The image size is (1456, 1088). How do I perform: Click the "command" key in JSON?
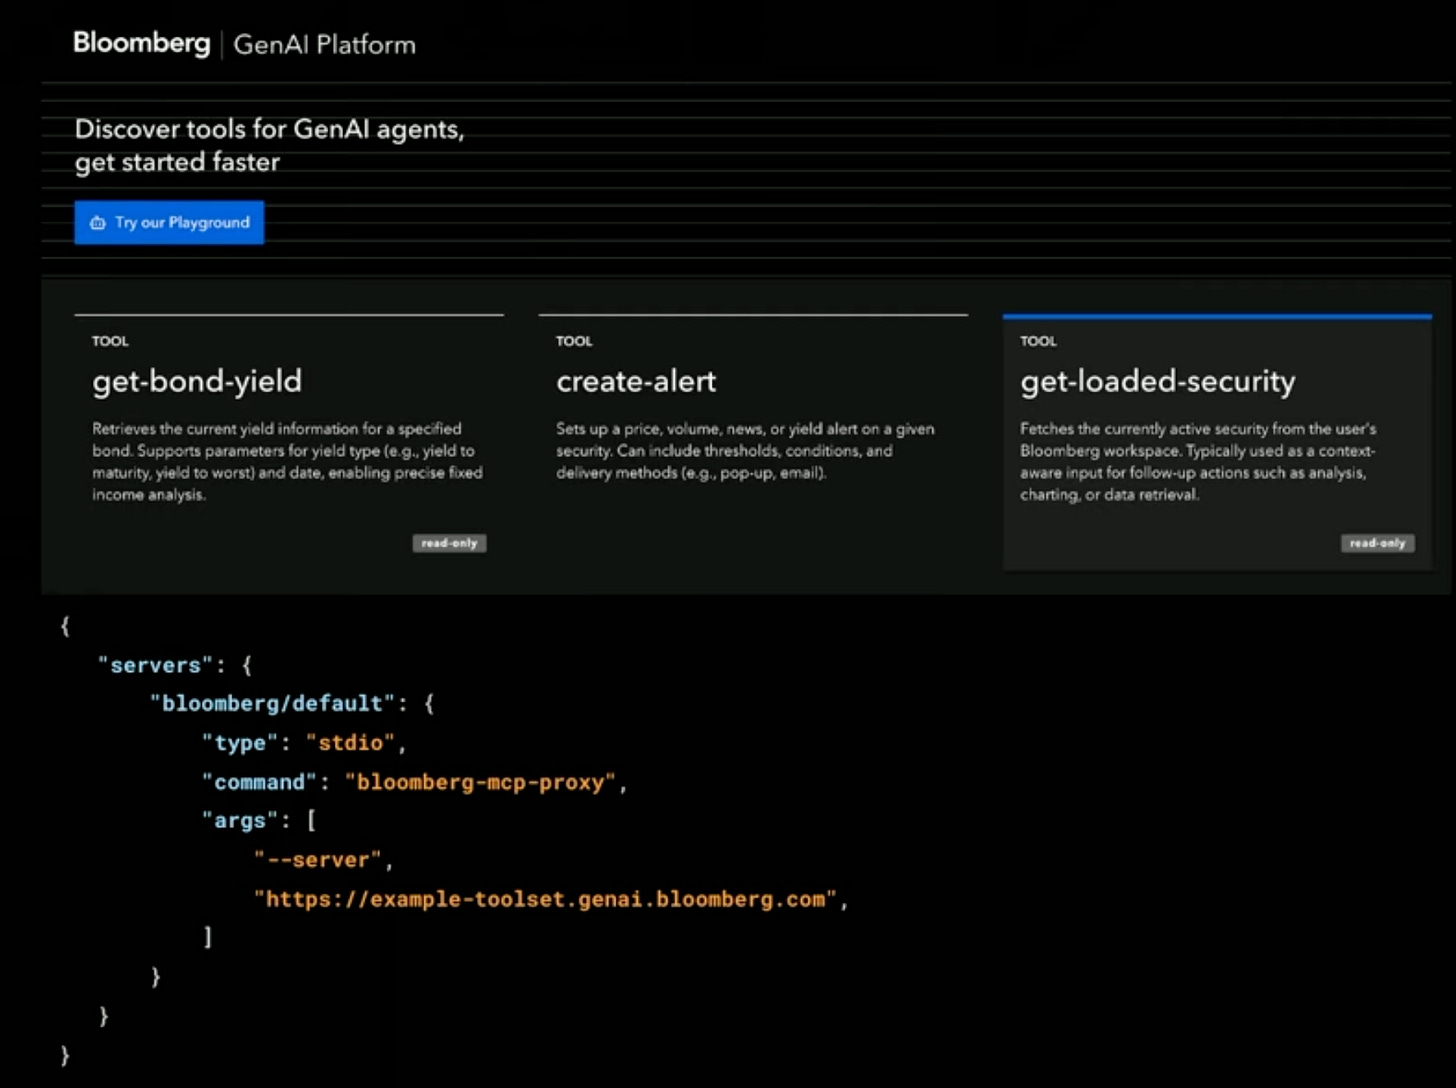coord(259,781)
